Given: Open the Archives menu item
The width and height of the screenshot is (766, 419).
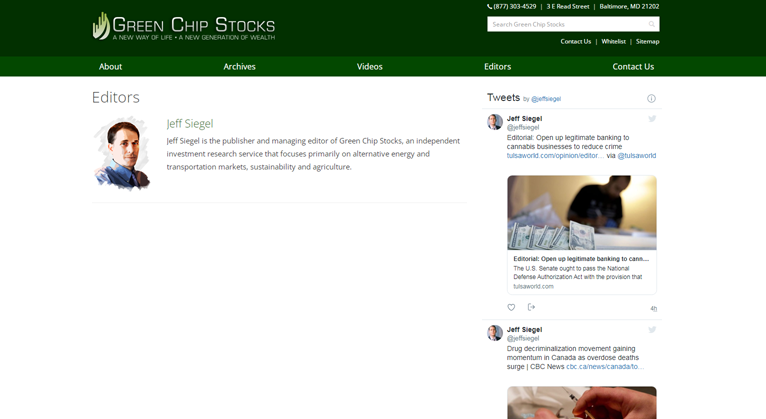Looking at the screenshot, I should click(x=239, y=66).
